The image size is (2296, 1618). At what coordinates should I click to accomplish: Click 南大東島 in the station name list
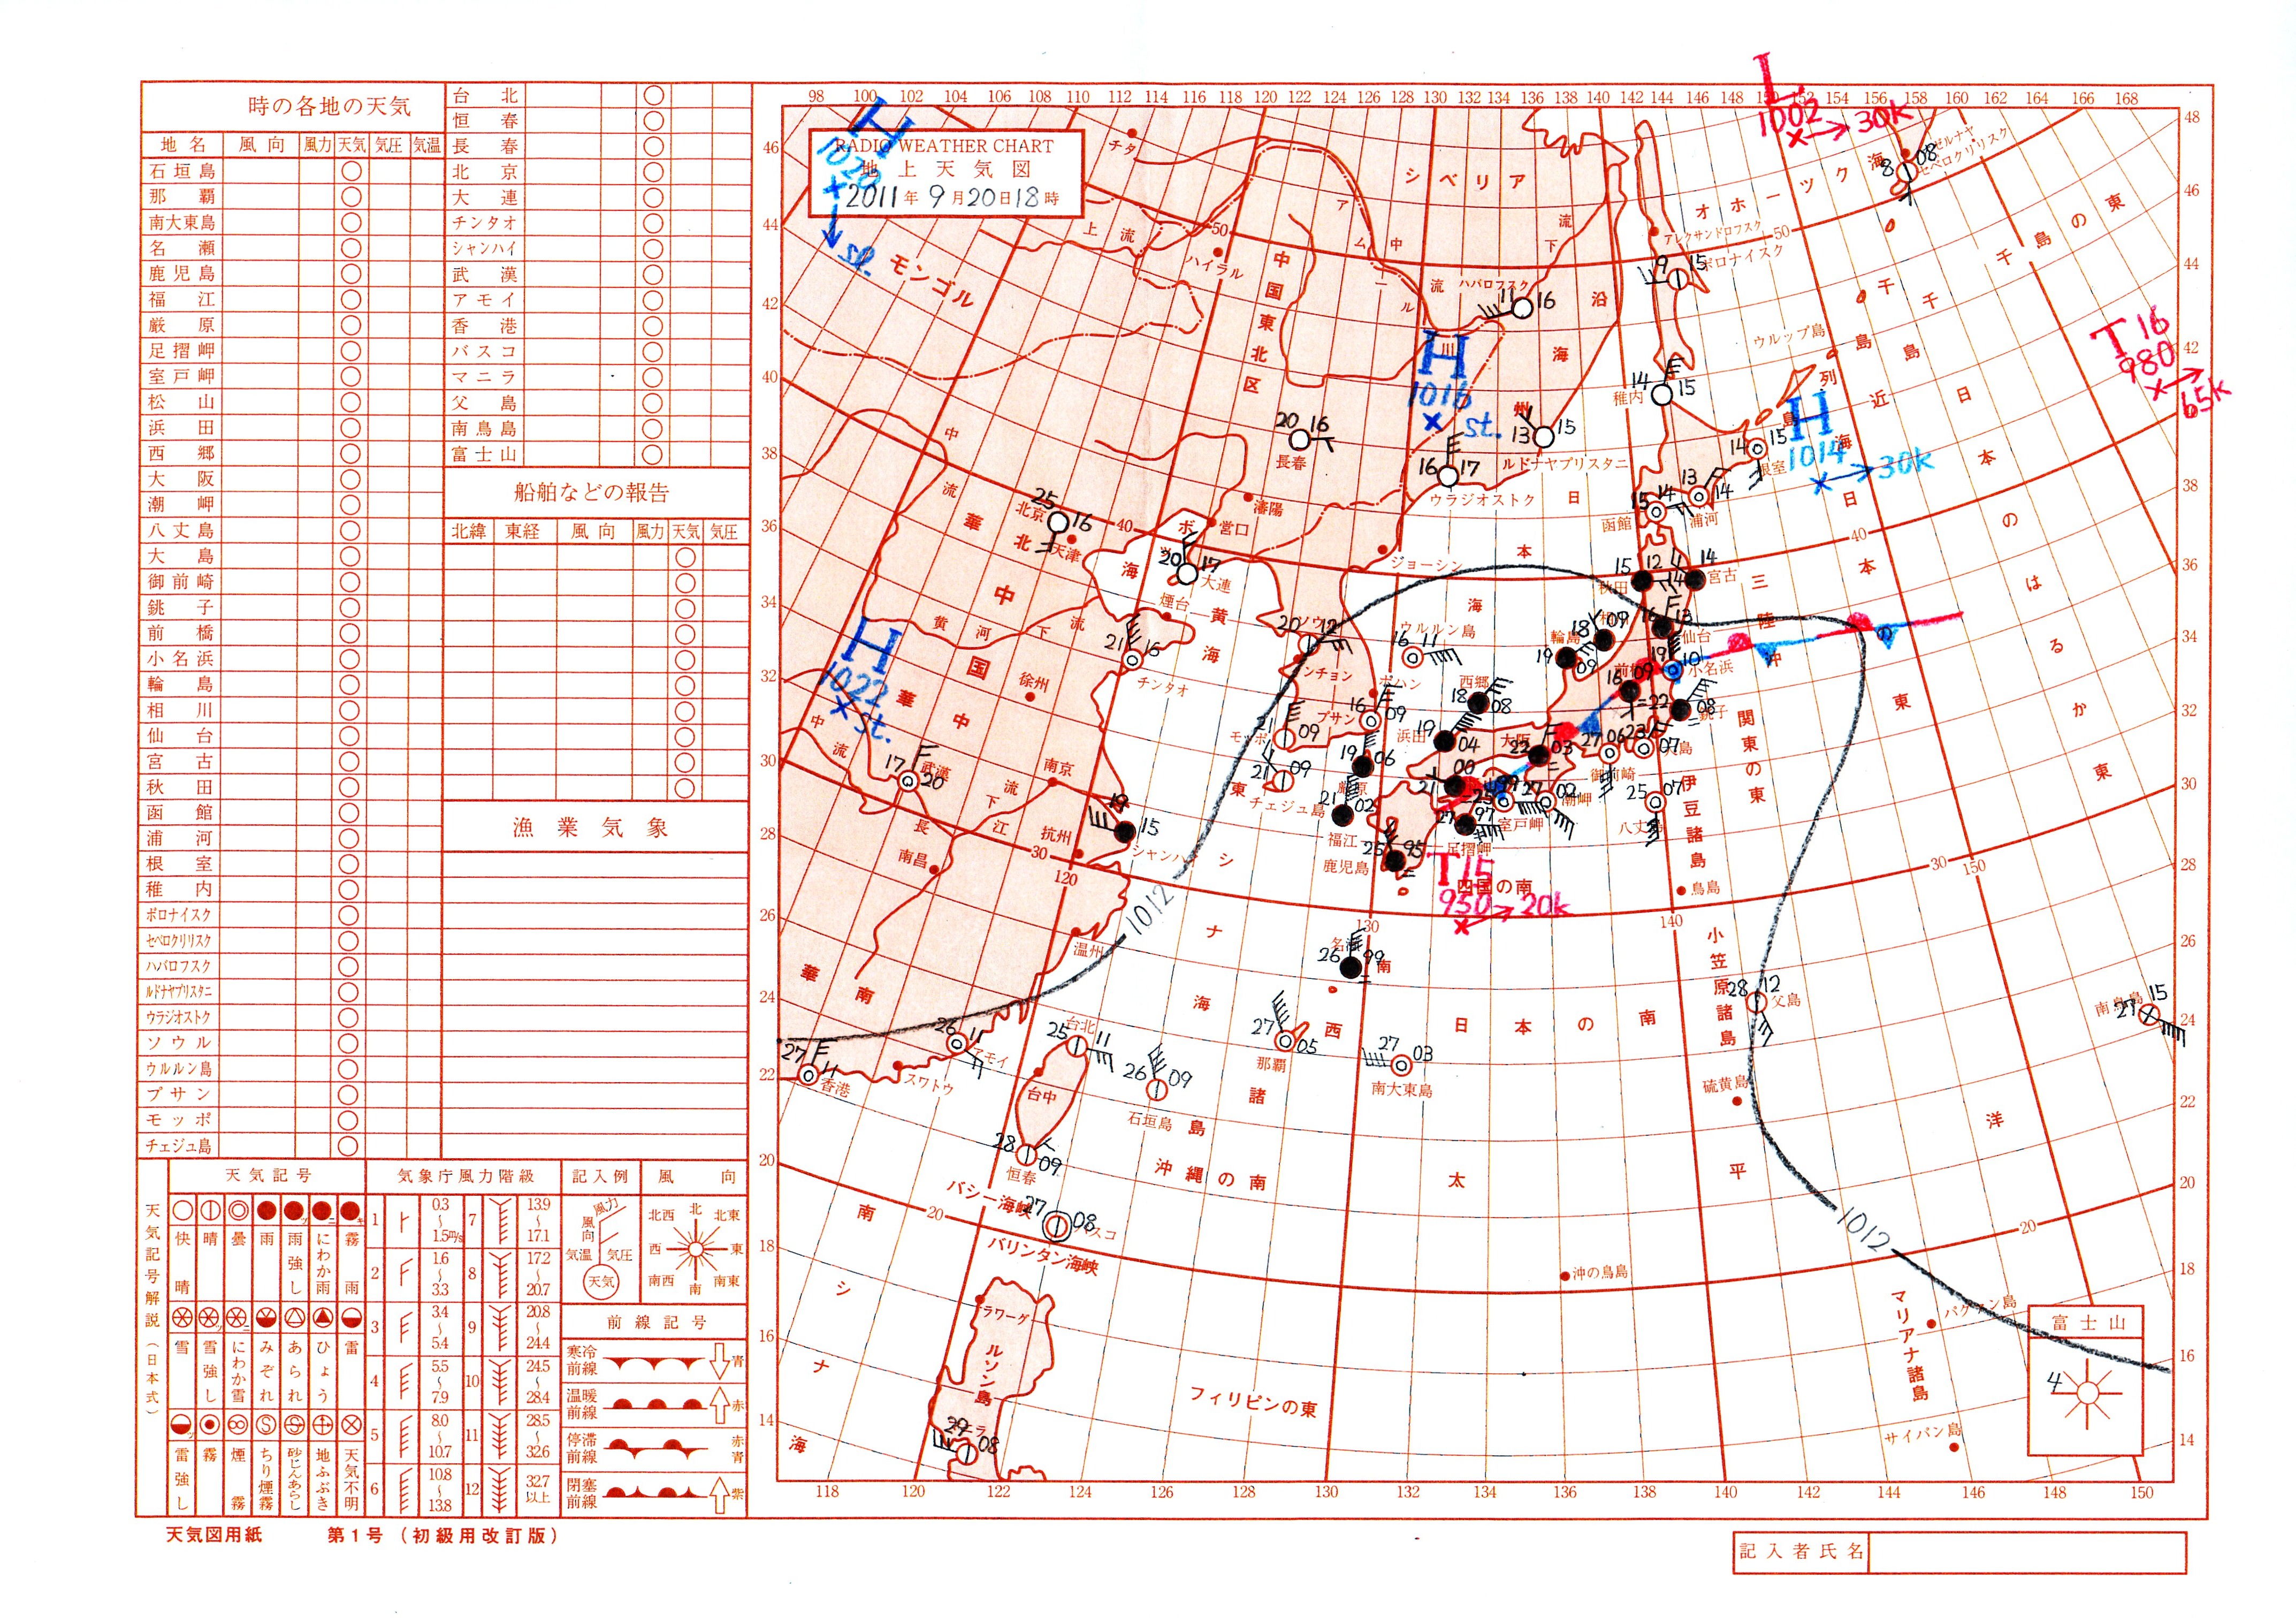click(x=182, y=222)
